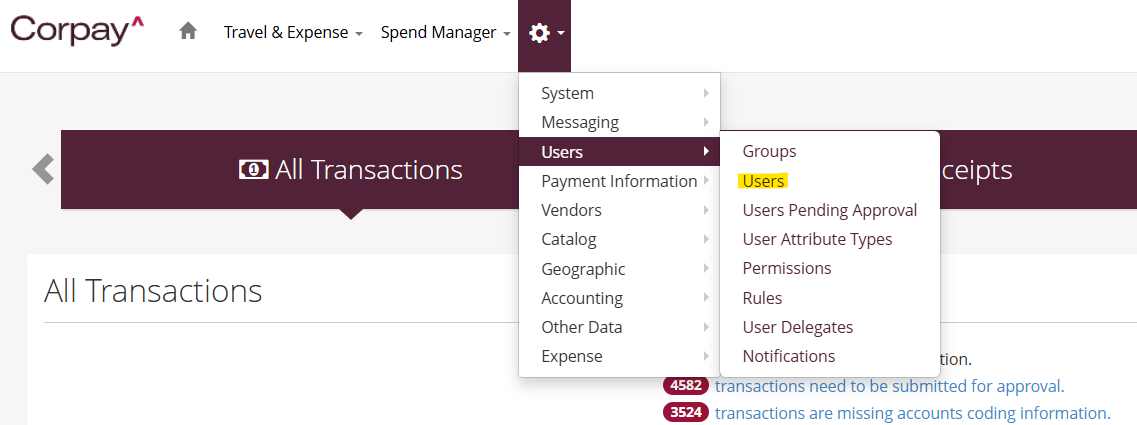Expand the Payment Information submenu
This screenshot has width=1137, height=425.
click(x=618, y=181)
